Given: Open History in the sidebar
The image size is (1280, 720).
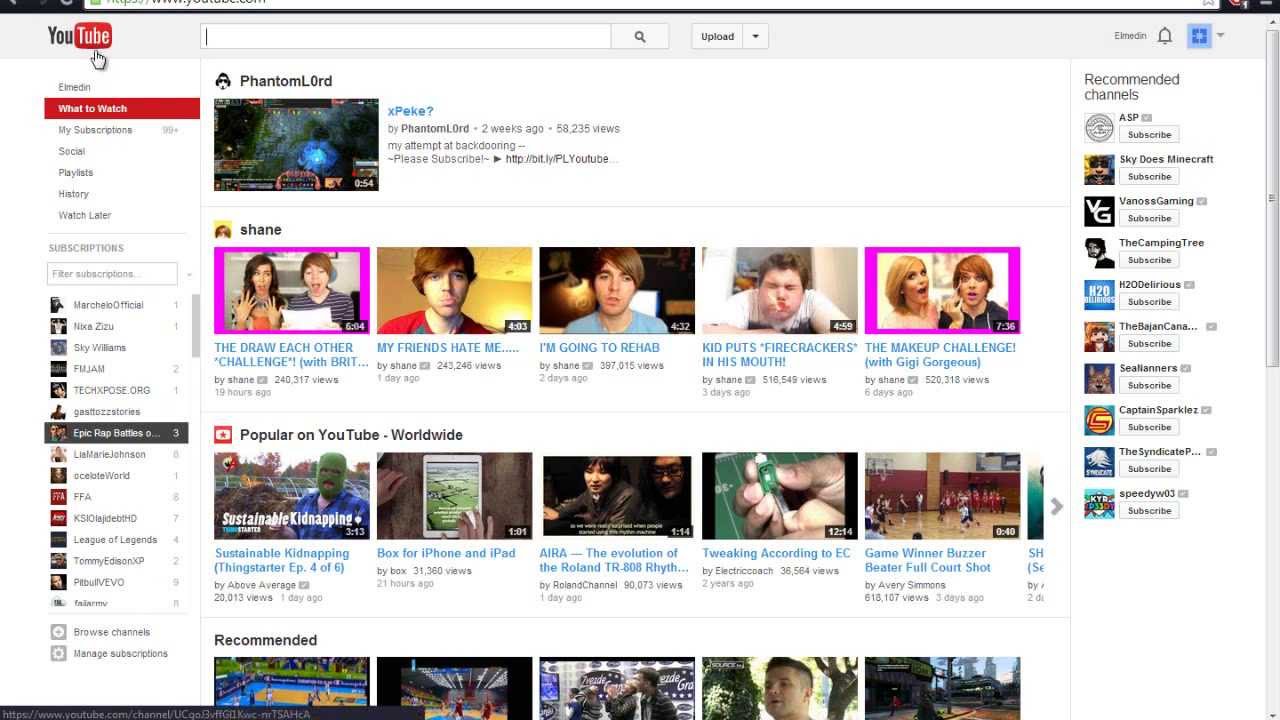Looking at the screenshot, I should 73,194.
